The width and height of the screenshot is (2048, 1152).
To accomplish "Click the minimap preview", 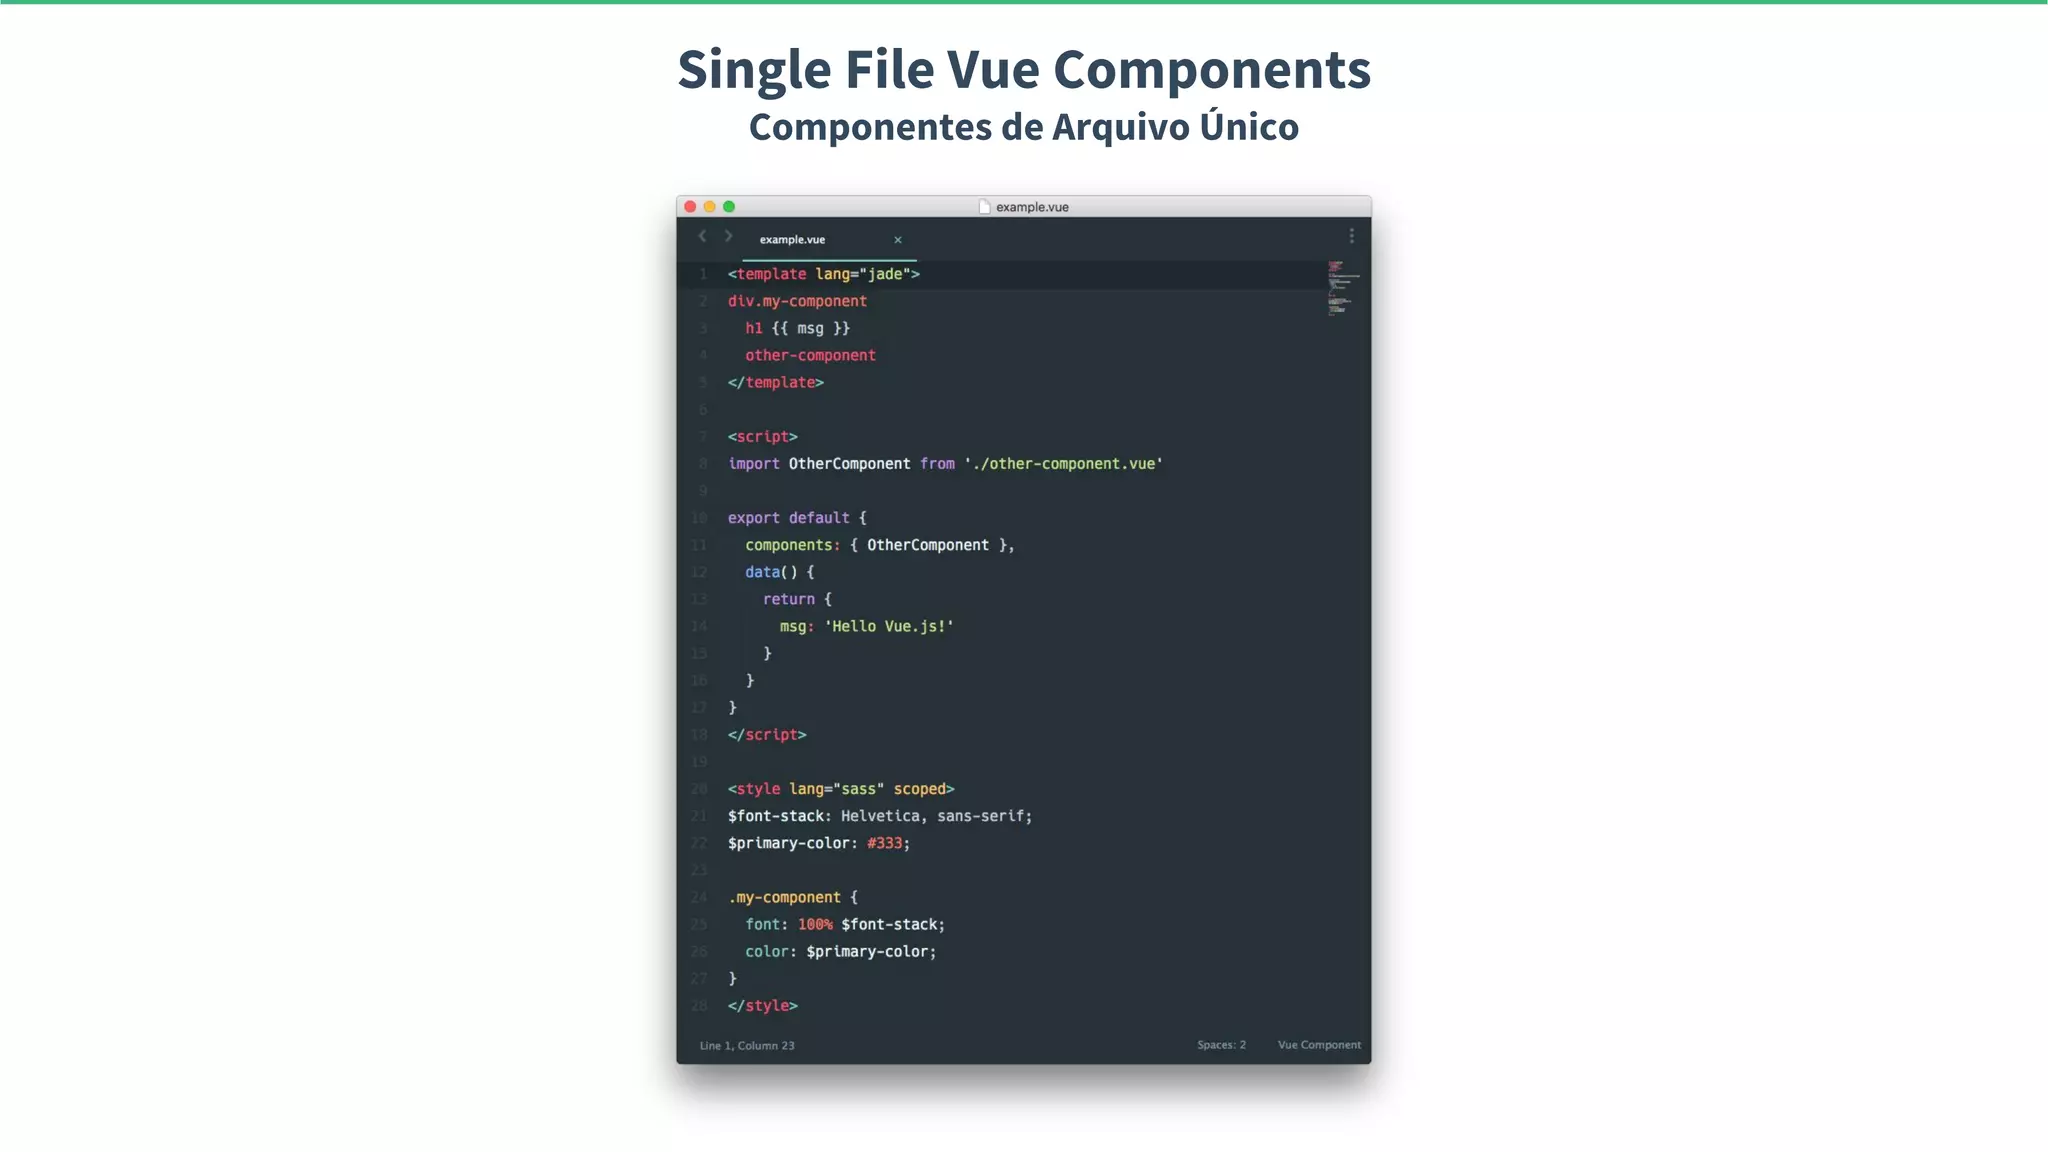I will 1343,288.
